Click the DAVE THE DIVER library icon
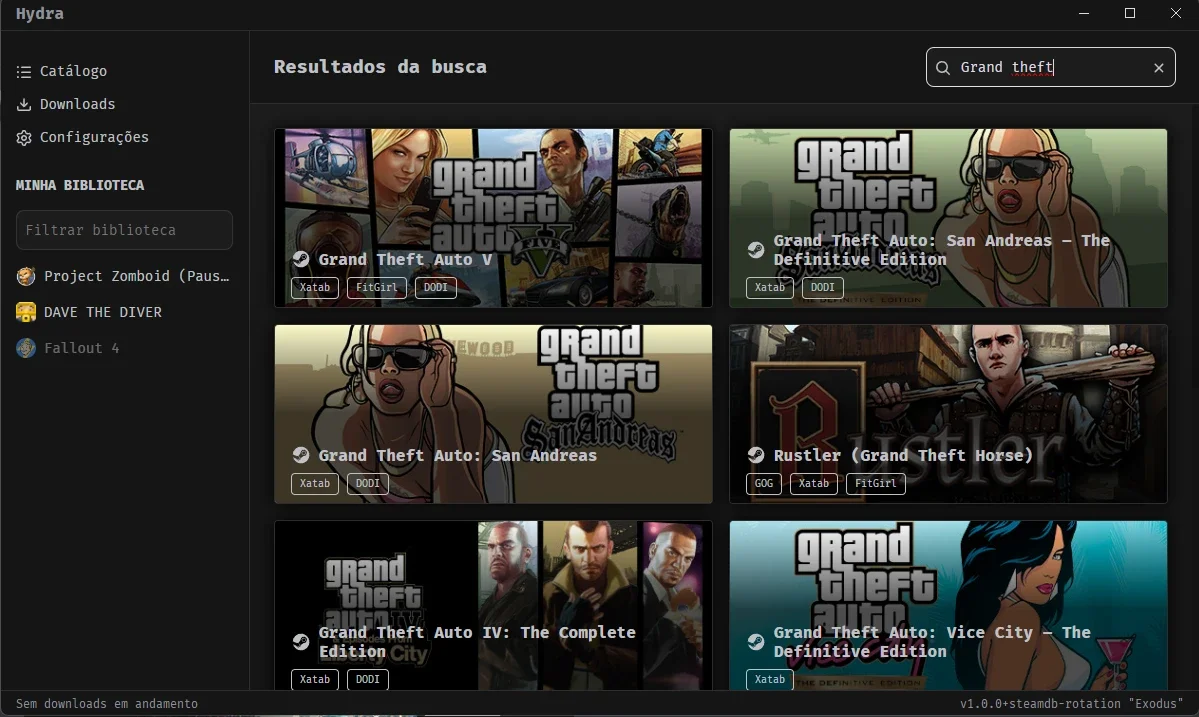 point(26,312)
